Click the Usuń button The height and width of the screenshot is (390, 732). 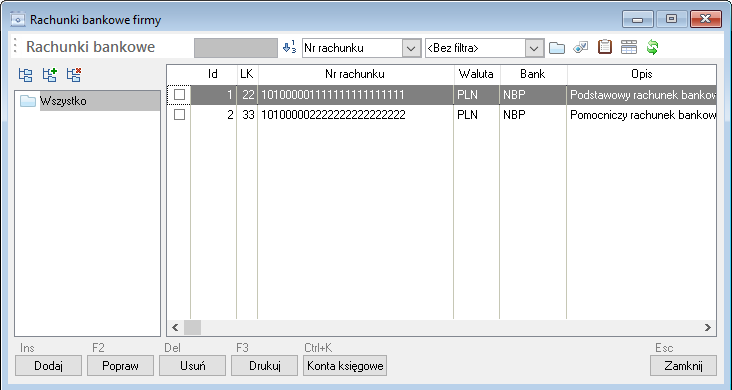click(192, 366)
